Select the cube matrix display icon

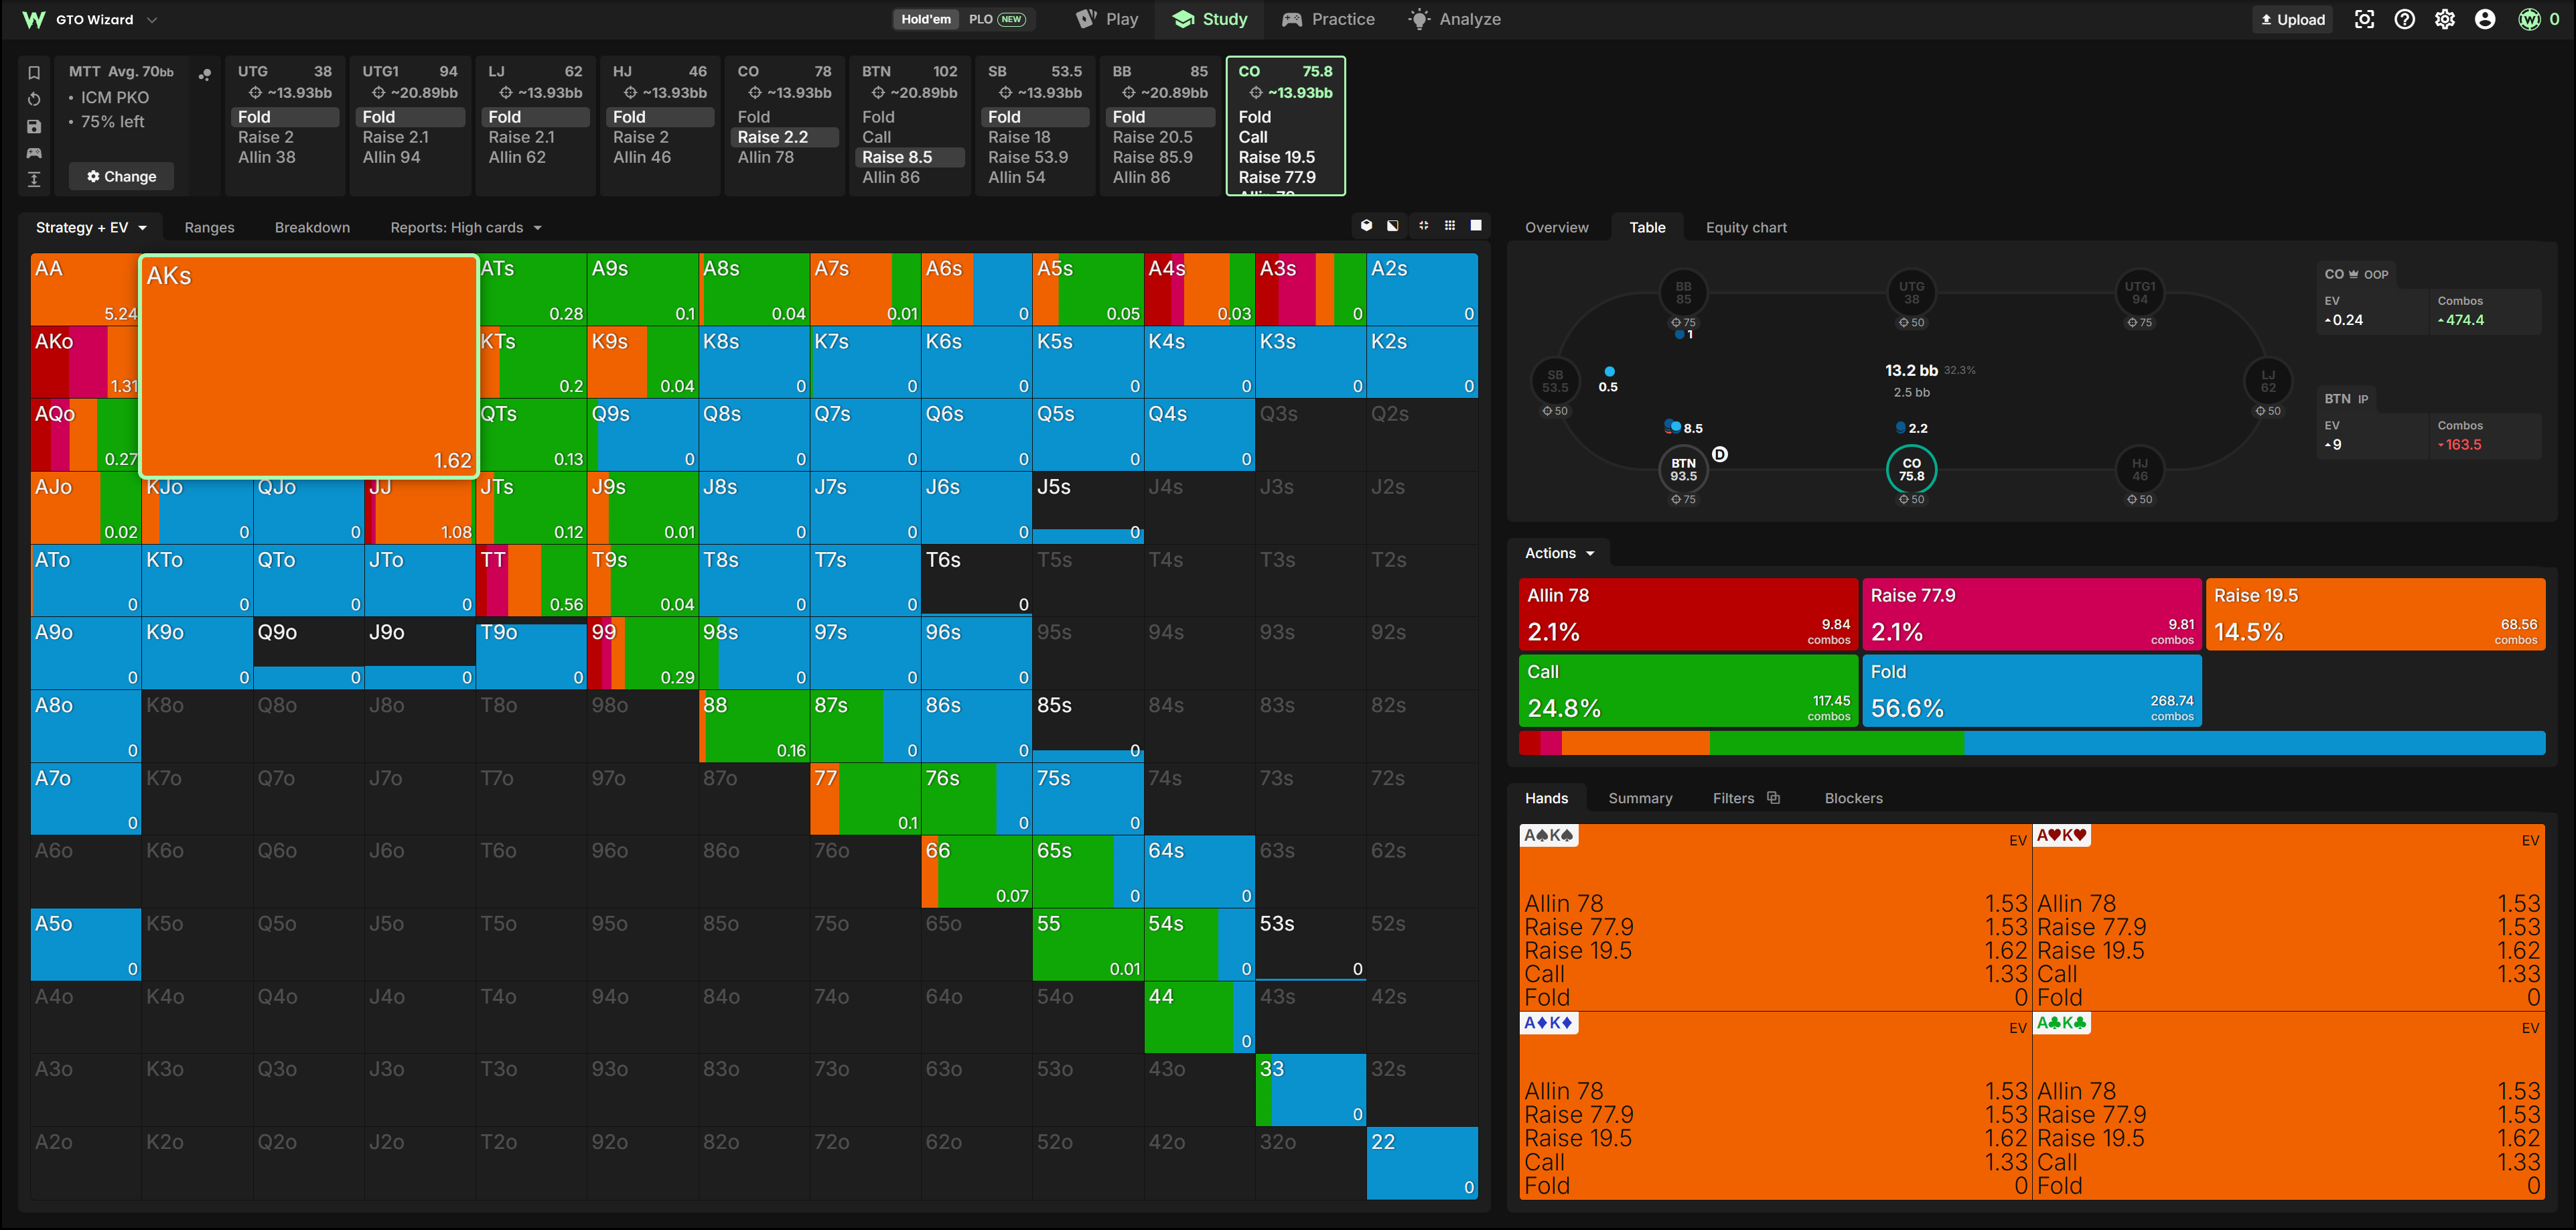[x=1366, y=226]
